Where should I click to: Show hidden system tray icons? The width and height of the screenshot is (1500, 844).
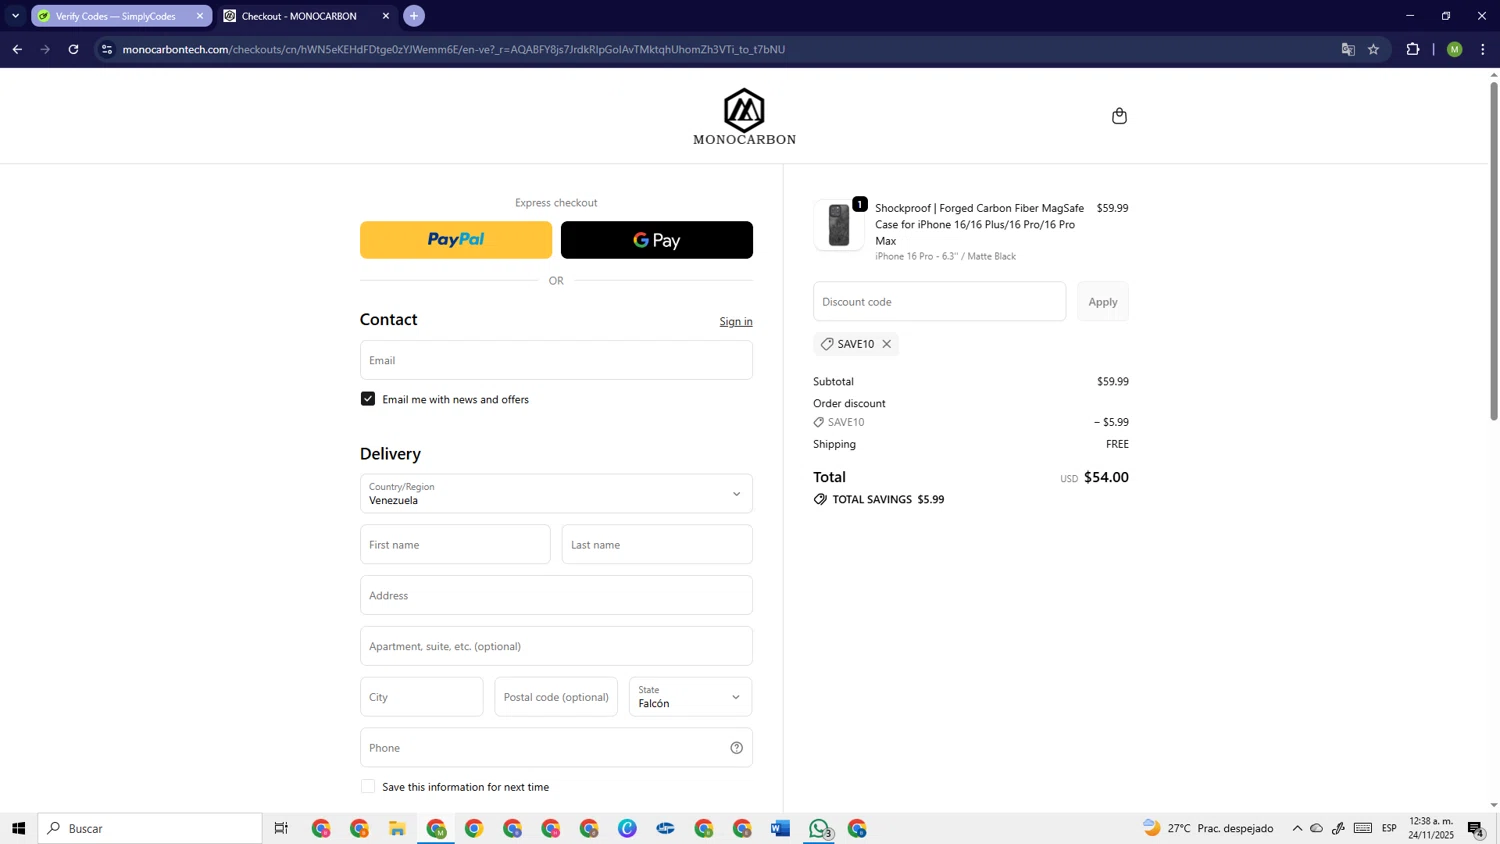(x=1297, y=828)
